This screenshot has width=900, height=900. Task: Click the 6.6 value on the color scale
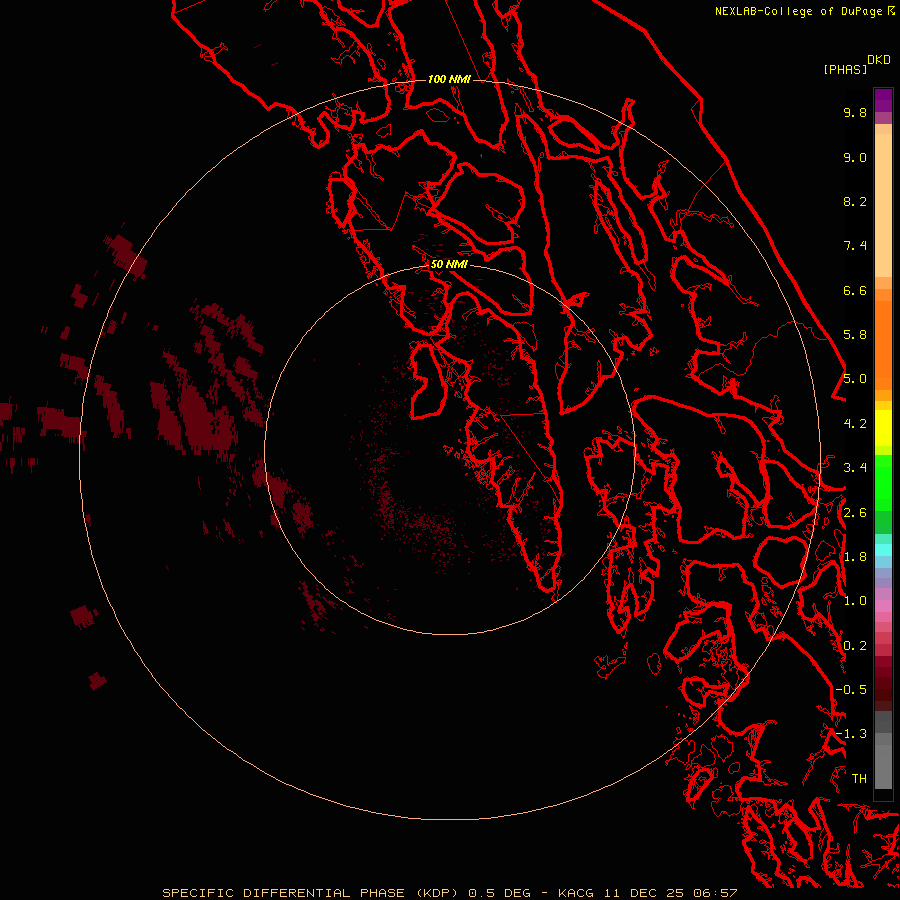click(x=855, y=290)
